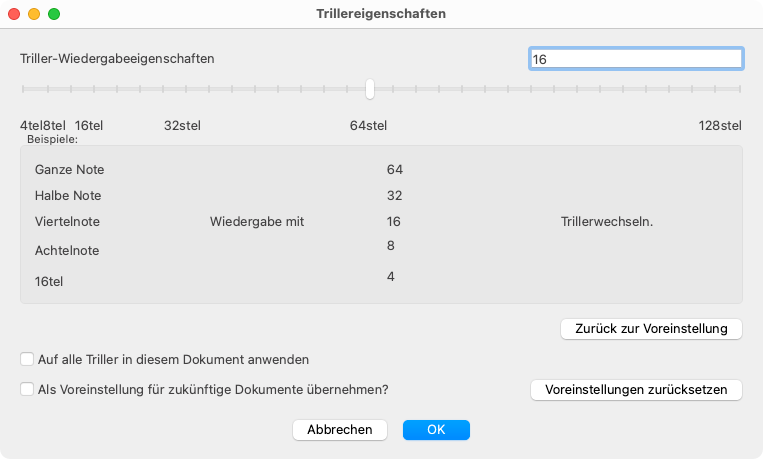Click the 'Viertelnote' example label

pos(67,221)
